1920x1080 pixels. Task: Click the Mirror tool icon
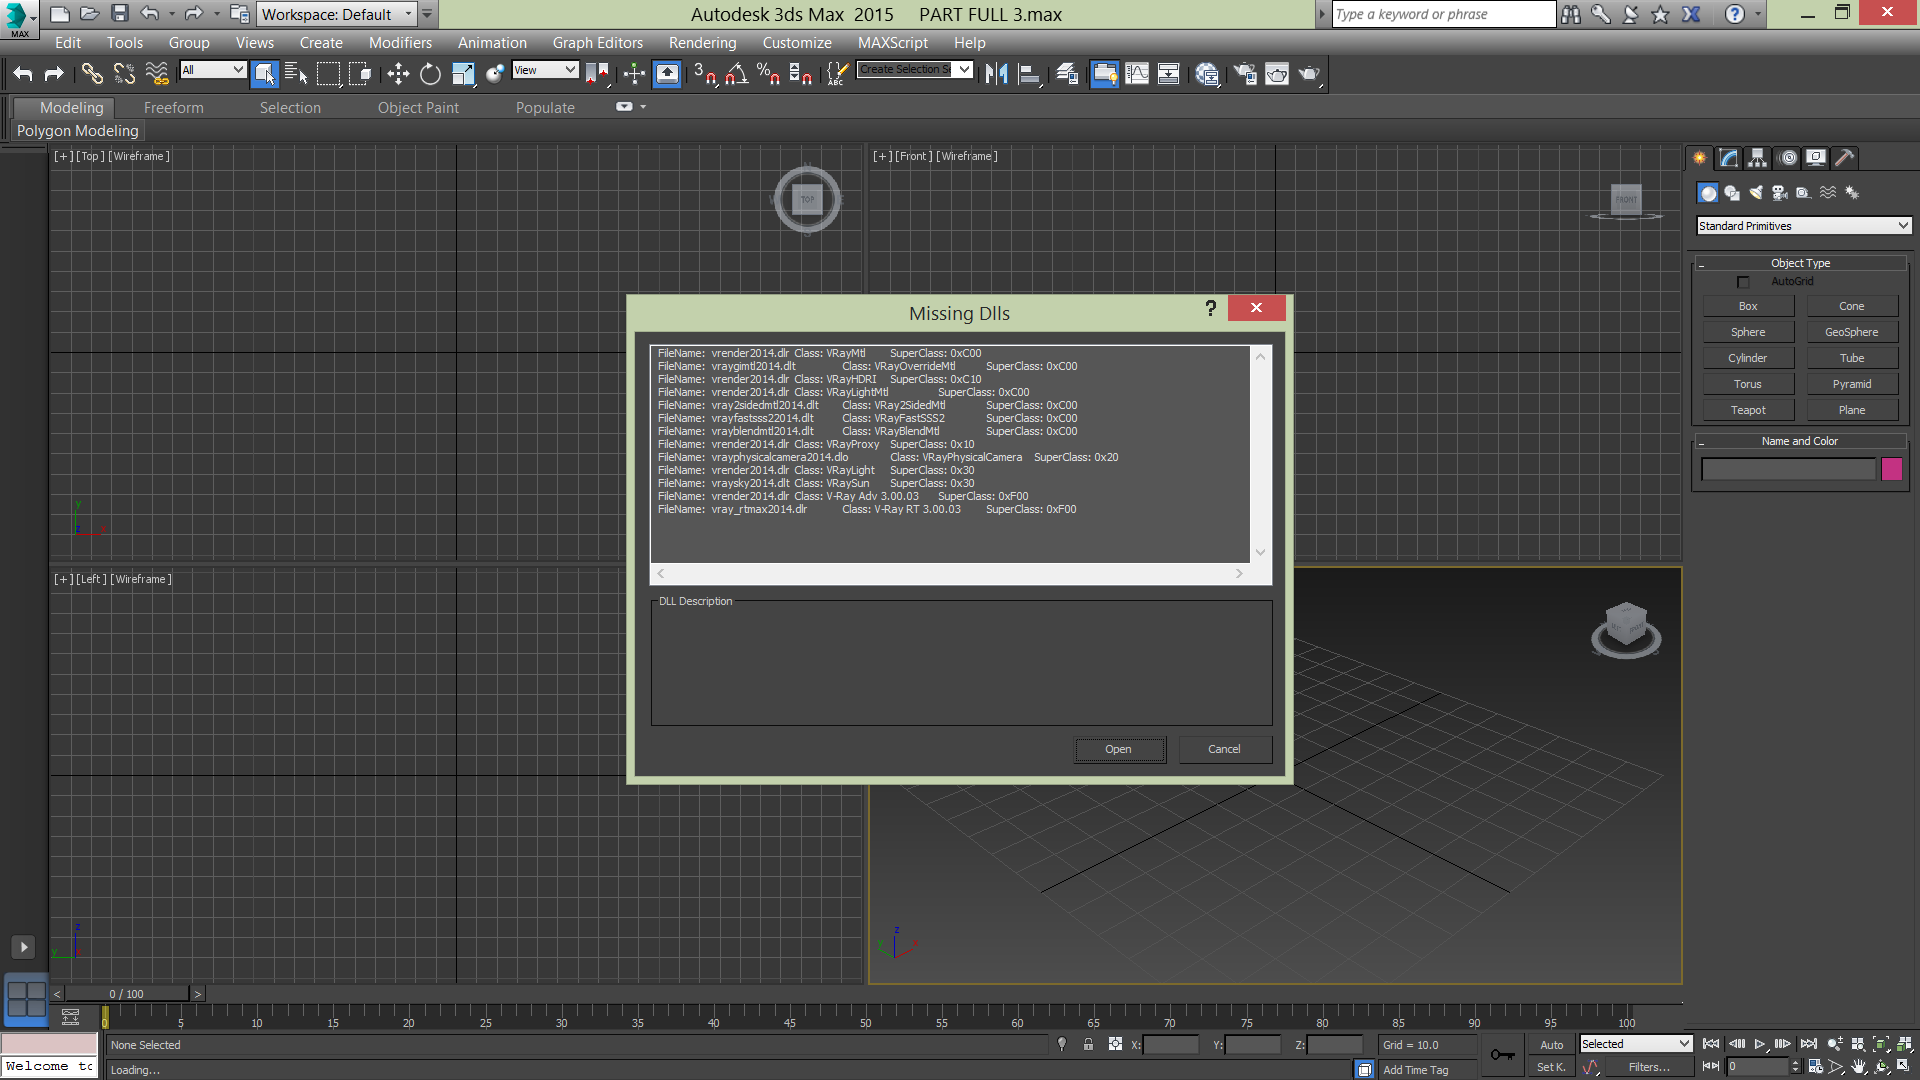[996, 73]
